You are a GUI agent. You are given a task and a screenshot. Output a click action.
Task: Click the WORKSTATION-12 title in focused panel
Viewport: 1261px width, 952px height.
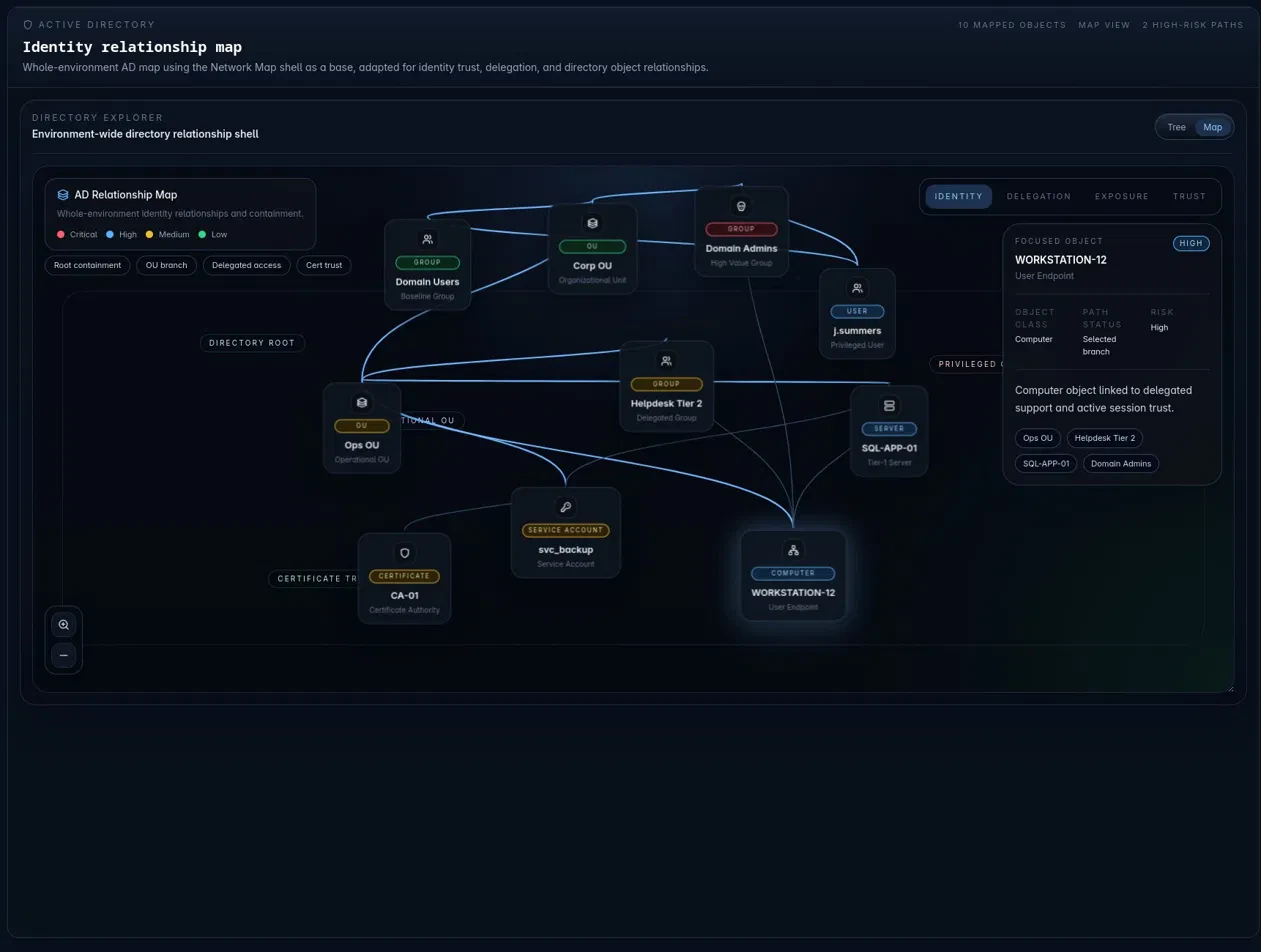(x=1061, y=260)
